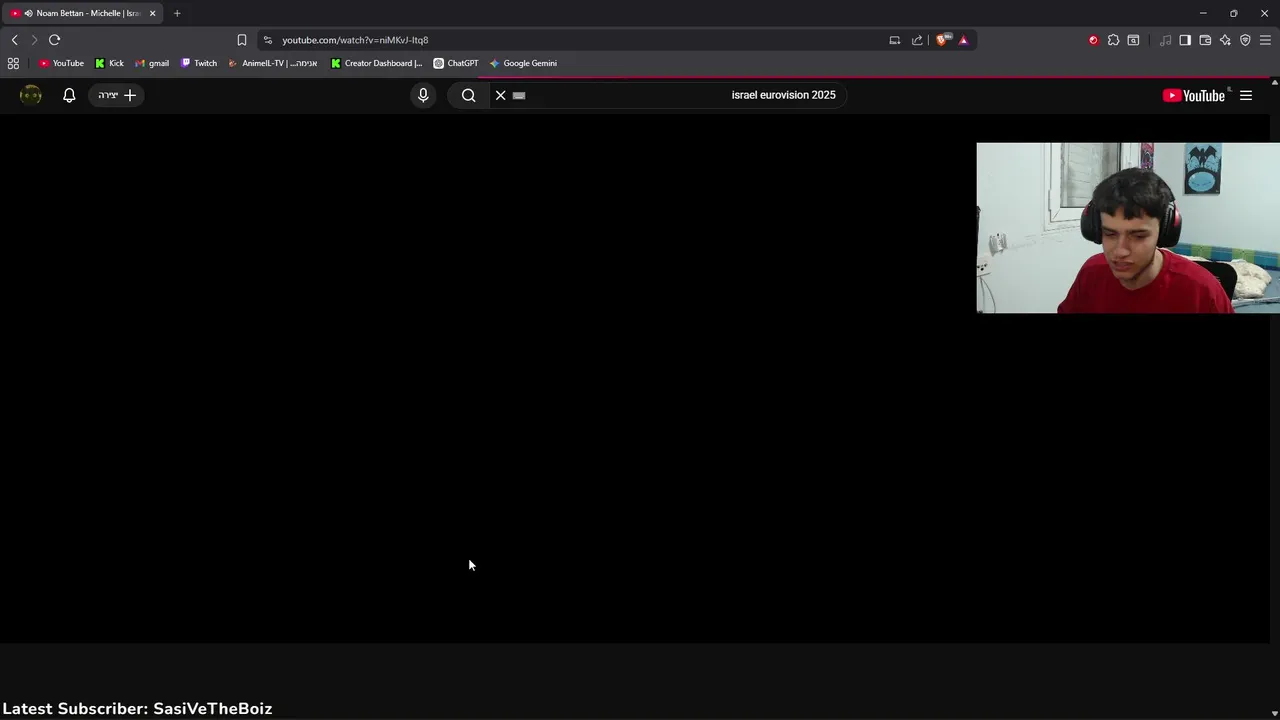This screenshot has width=1280, height=720.
Task: Open Brave Rewards triangle icon
Action: pyautogui.click(x=963, y=40)
